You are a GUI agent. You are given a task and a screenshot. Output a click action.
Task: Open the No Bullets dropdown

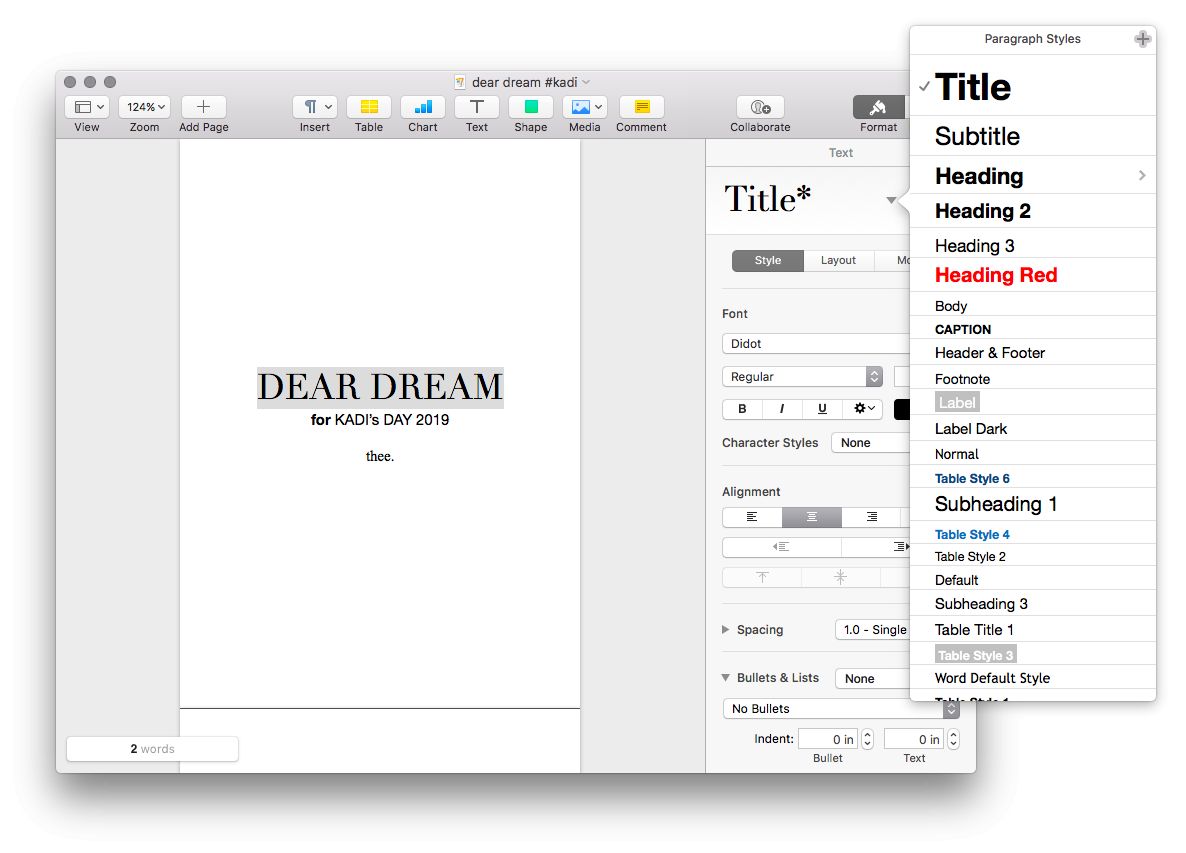pos(840,709)
